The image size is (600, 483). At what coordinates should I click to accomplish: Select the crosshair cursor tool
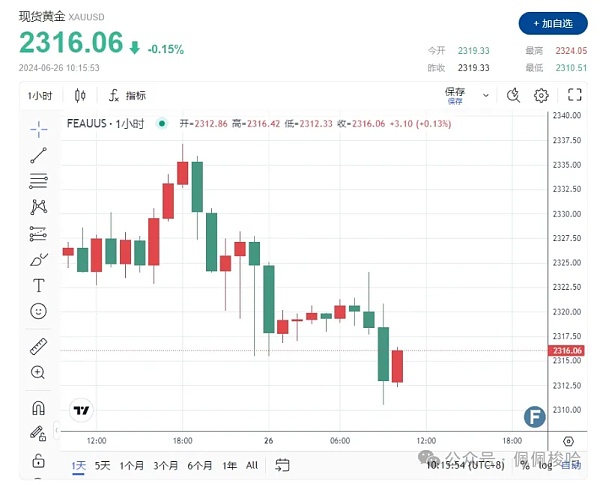(38, 128)
